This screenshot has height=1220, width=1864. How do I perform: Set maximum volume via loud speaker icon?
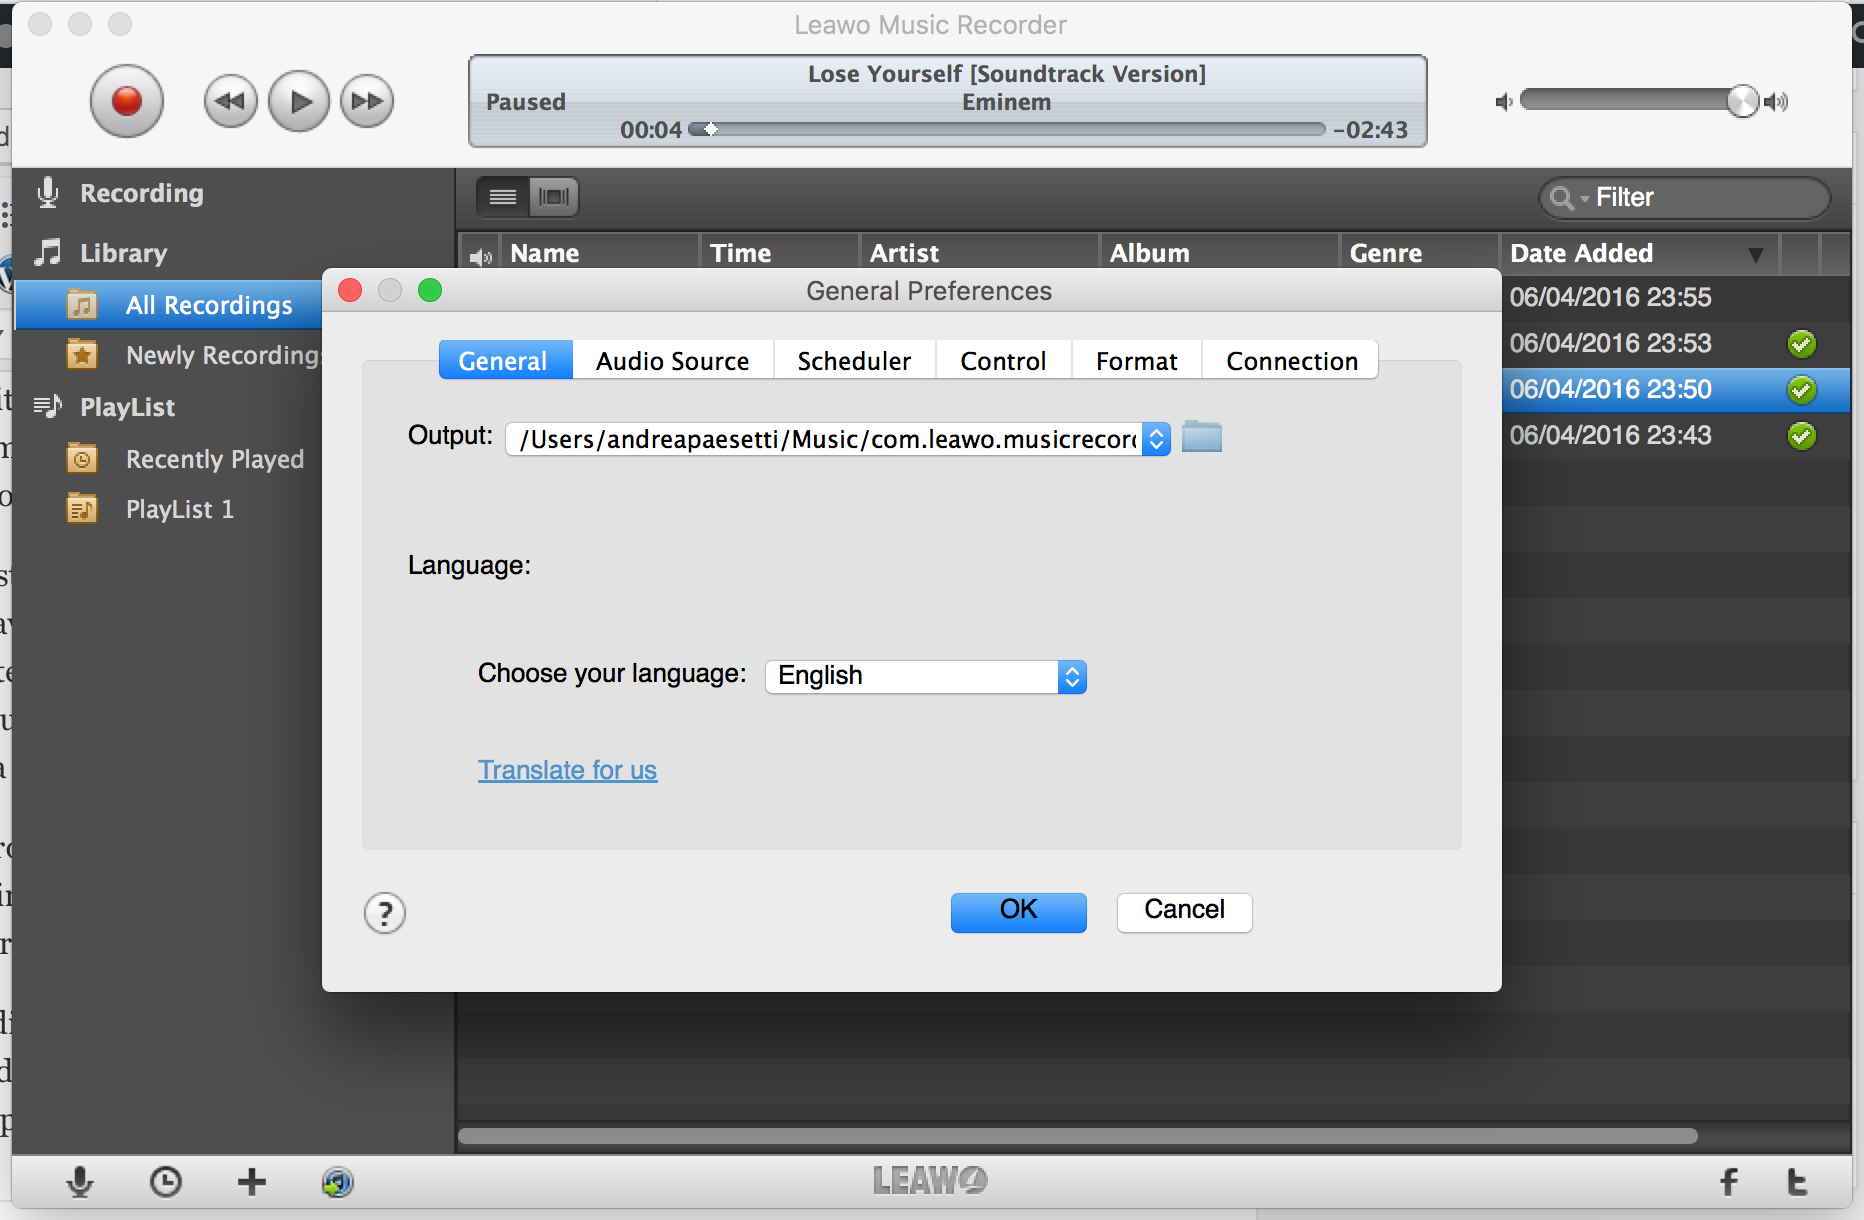click(x=1776, y=102)
